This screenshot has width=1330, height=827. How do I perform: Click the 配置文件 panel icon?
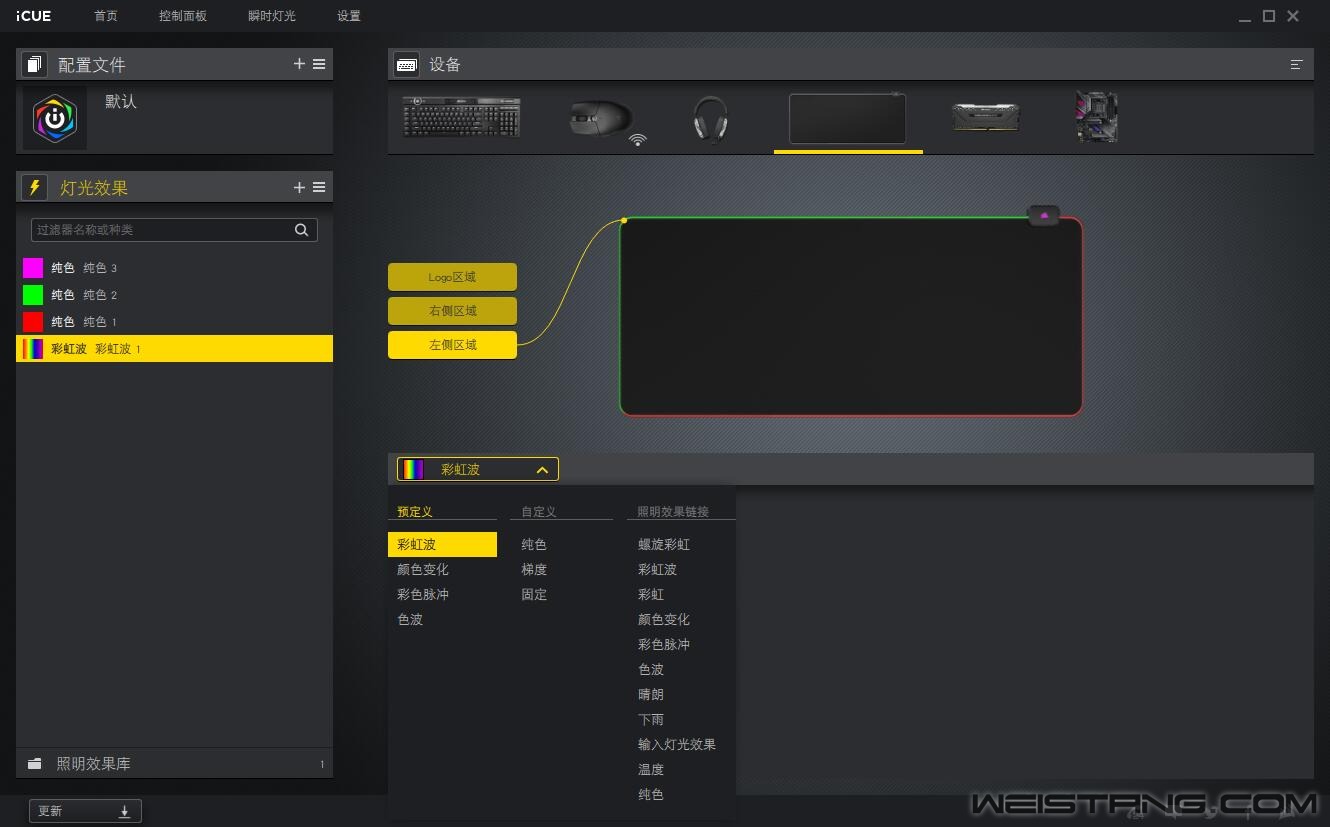tap(34, 64)
